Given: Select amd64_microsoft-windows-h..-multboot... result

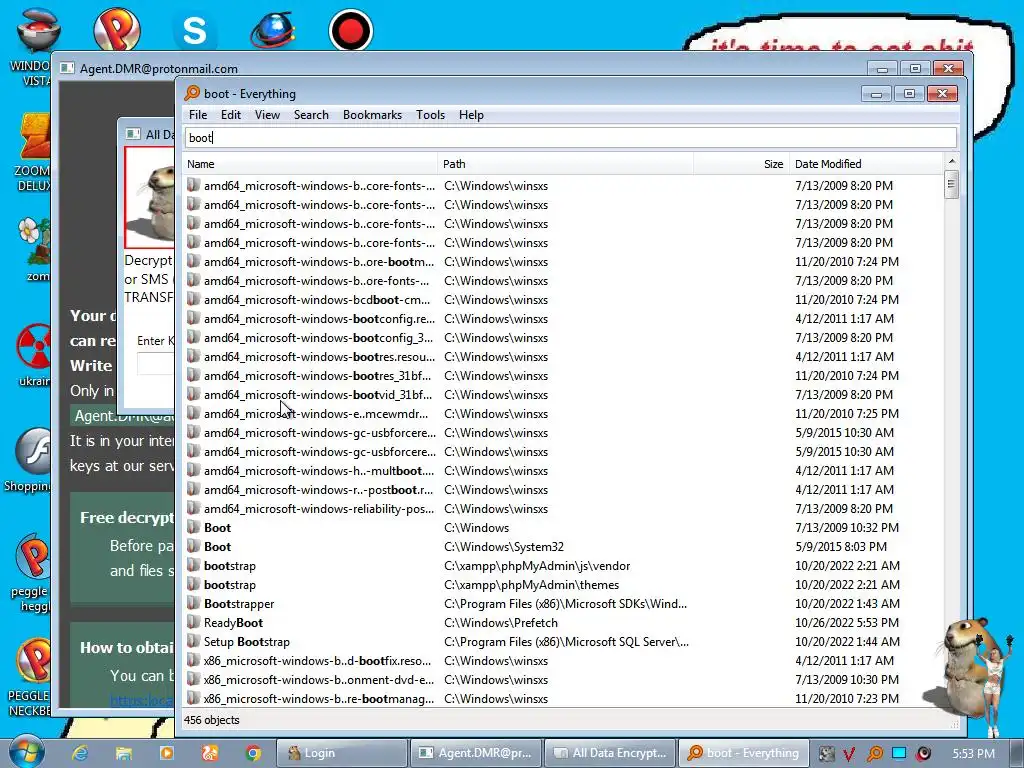Looking at the screenshot, I should click(x=318, y=471).
